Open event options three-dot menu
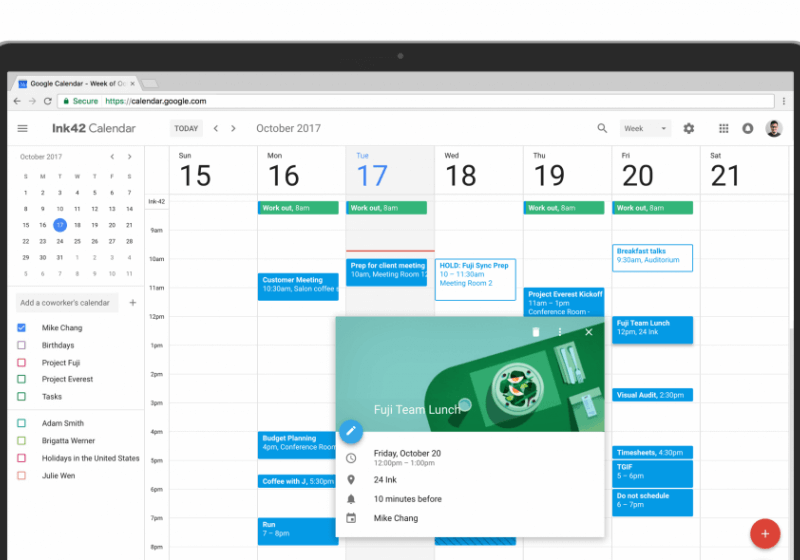Screen dimensions: 800x560 [560, 332]
